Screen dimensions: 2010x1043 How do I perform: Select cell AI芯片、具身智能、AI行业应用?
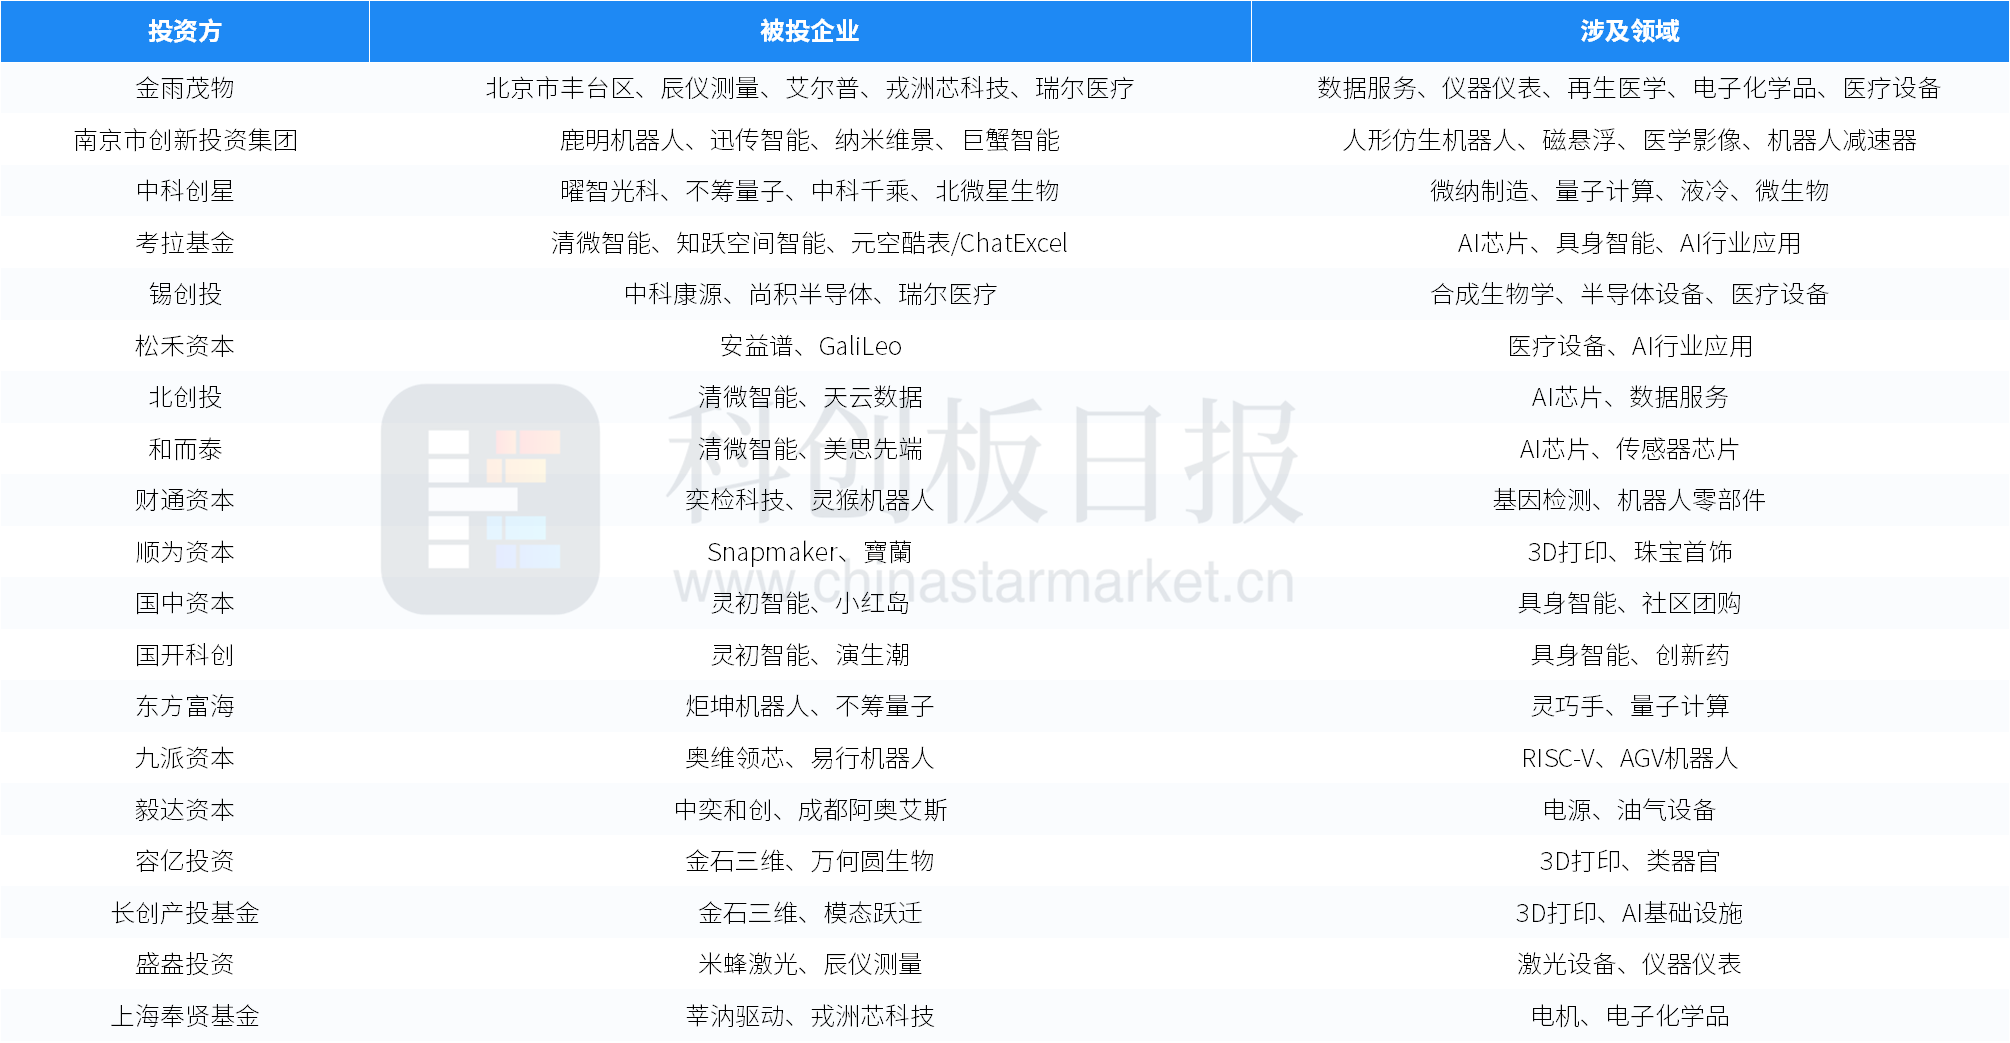pos(1630,243)
